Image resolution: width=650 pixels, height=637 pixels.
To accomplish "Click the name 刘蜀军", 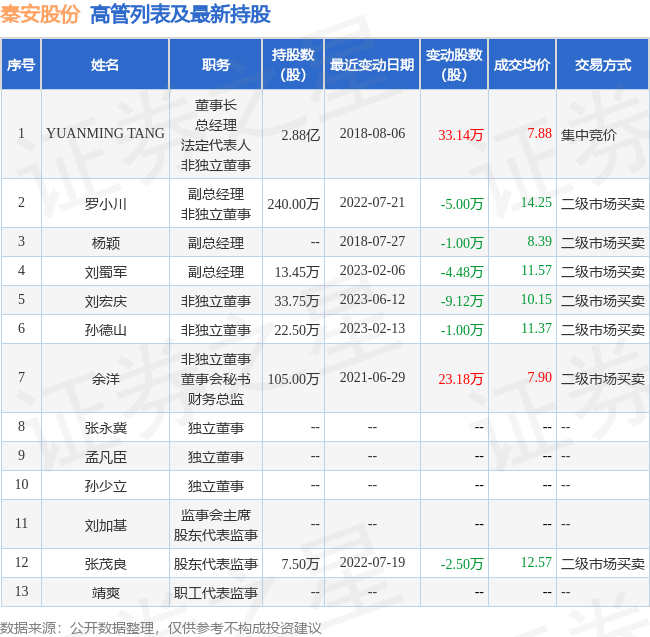I will [x=105, y=272].
